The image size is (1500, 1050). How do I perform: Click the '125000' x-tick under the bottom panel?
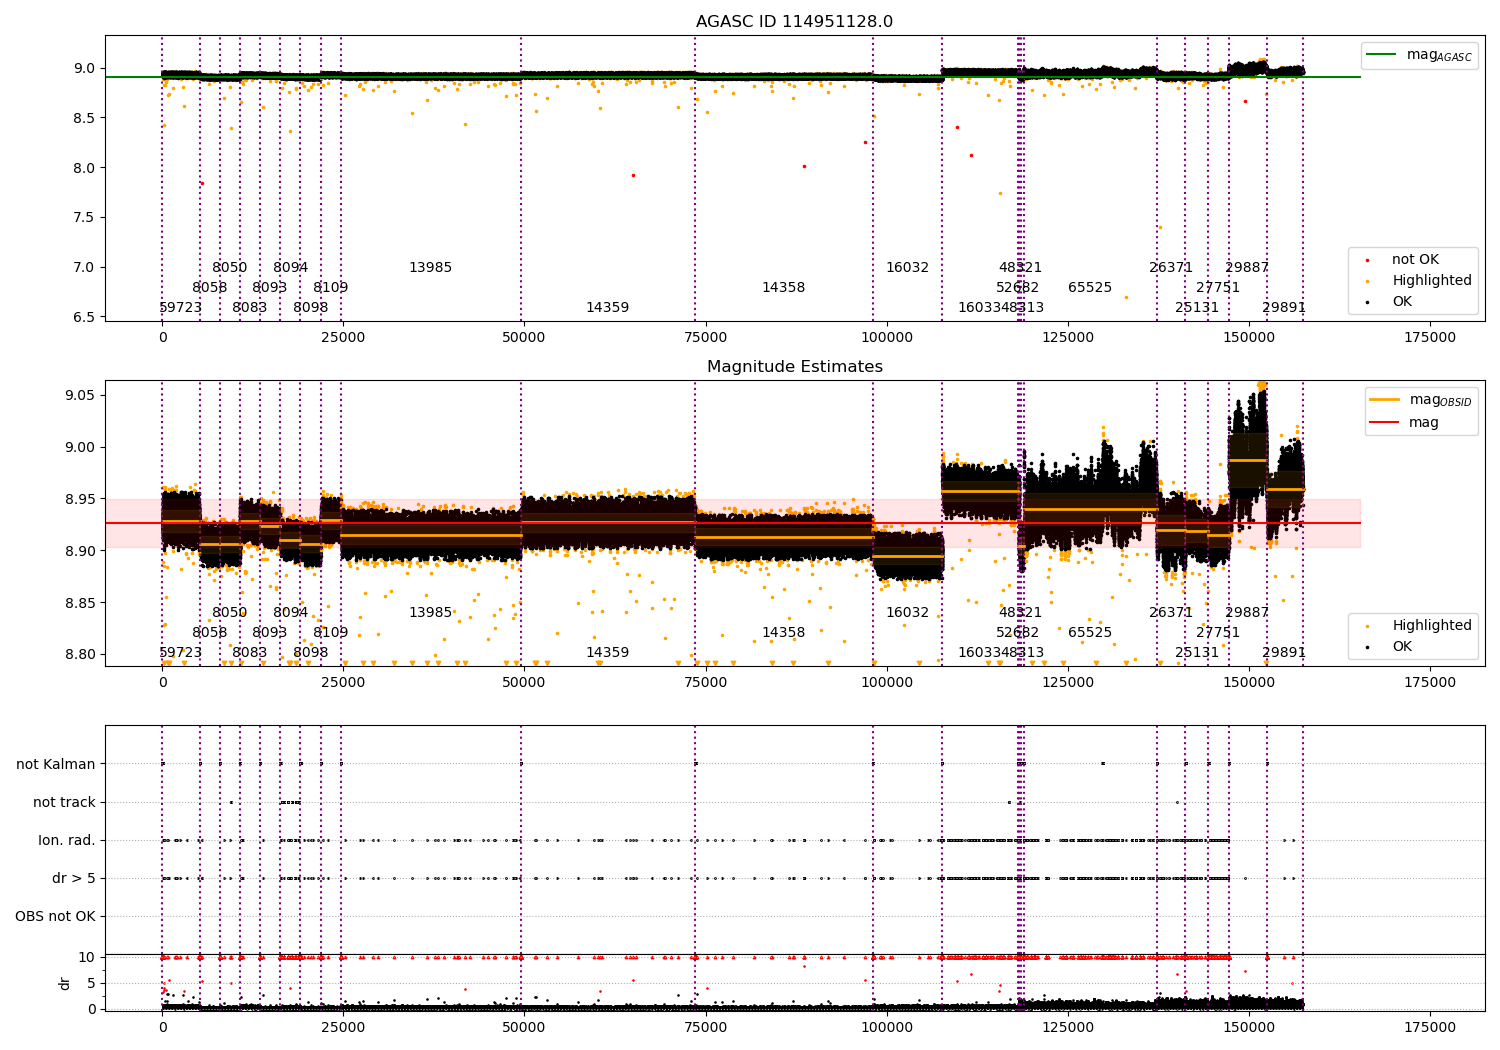pyautogui.click(x=1068, y=1028)
